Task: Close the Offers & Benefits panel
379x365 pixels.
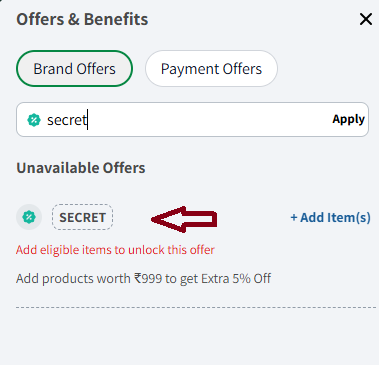Action: 366,19
